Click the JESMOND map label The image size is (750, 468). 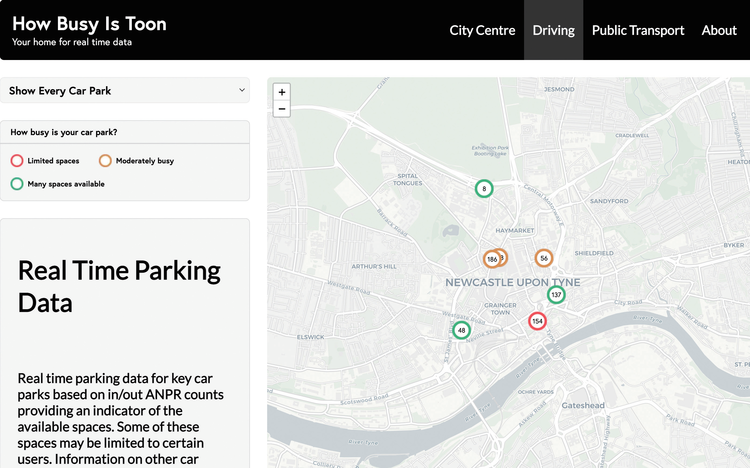pyautogui.click(x=559, y=89)
